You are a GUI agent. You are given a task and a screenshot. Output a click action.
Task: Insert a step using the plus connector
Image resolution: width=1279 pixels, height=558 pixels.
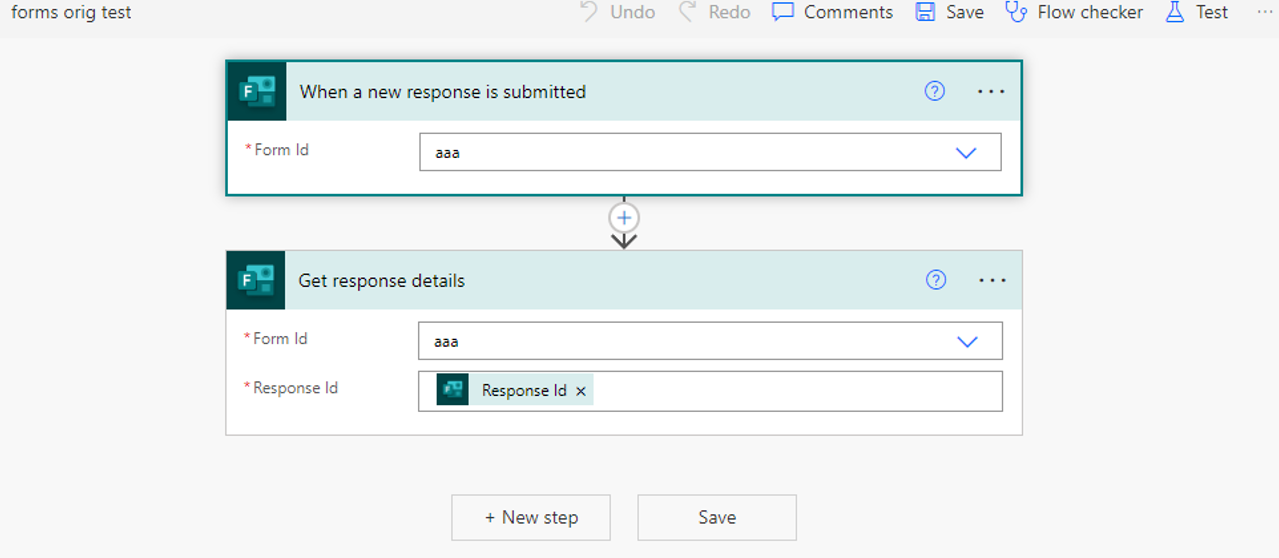(x=624, y=217)
